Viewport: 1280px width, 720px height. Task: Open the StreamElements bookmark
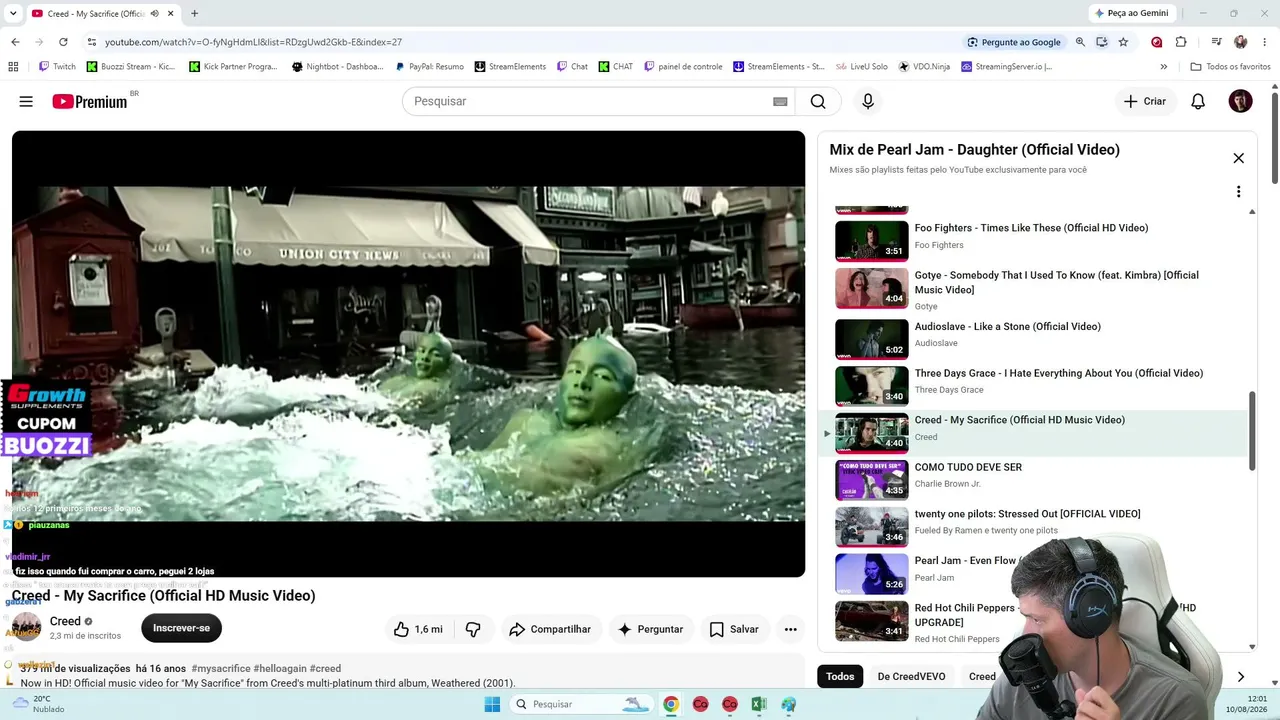(x=510, y=67)
